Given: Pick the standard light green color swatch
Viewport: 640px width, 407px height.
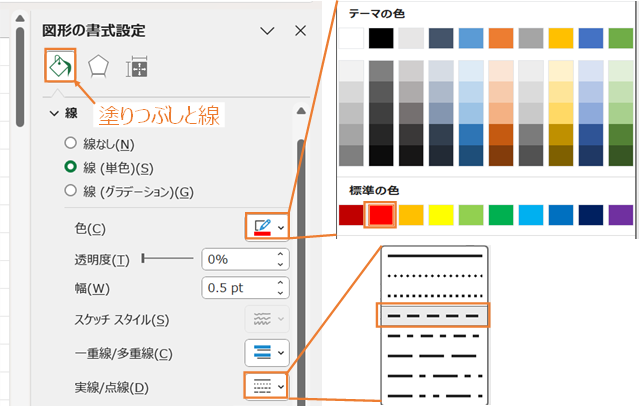Looking at the screenshot, I should tap(471, 215).
